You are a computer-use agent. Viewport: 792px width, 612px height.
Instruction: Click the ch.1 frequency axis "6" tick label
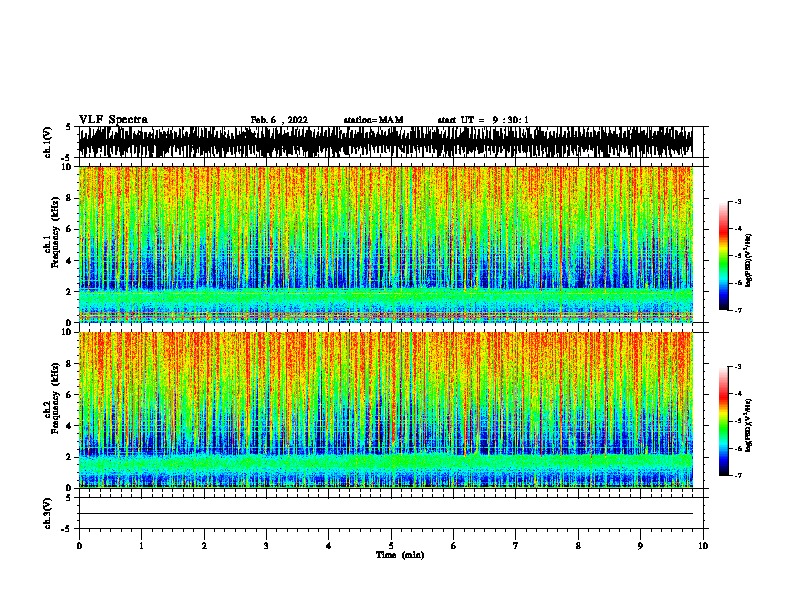click(x=69, y=230)
